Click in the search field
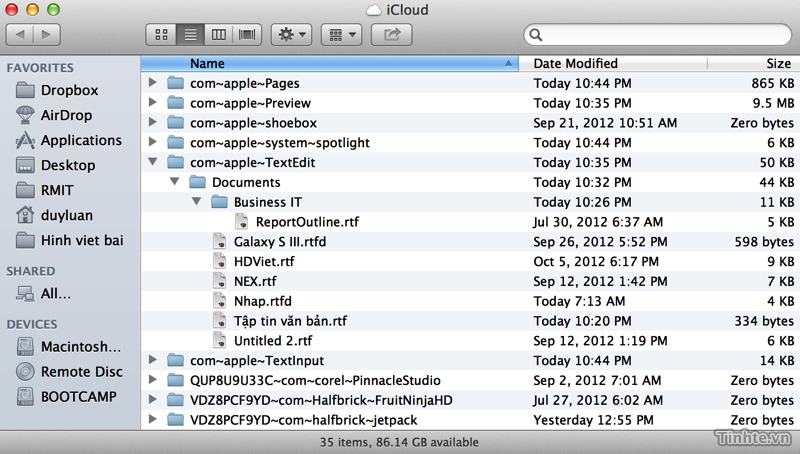The image size is (800, 454). (658, 35)
